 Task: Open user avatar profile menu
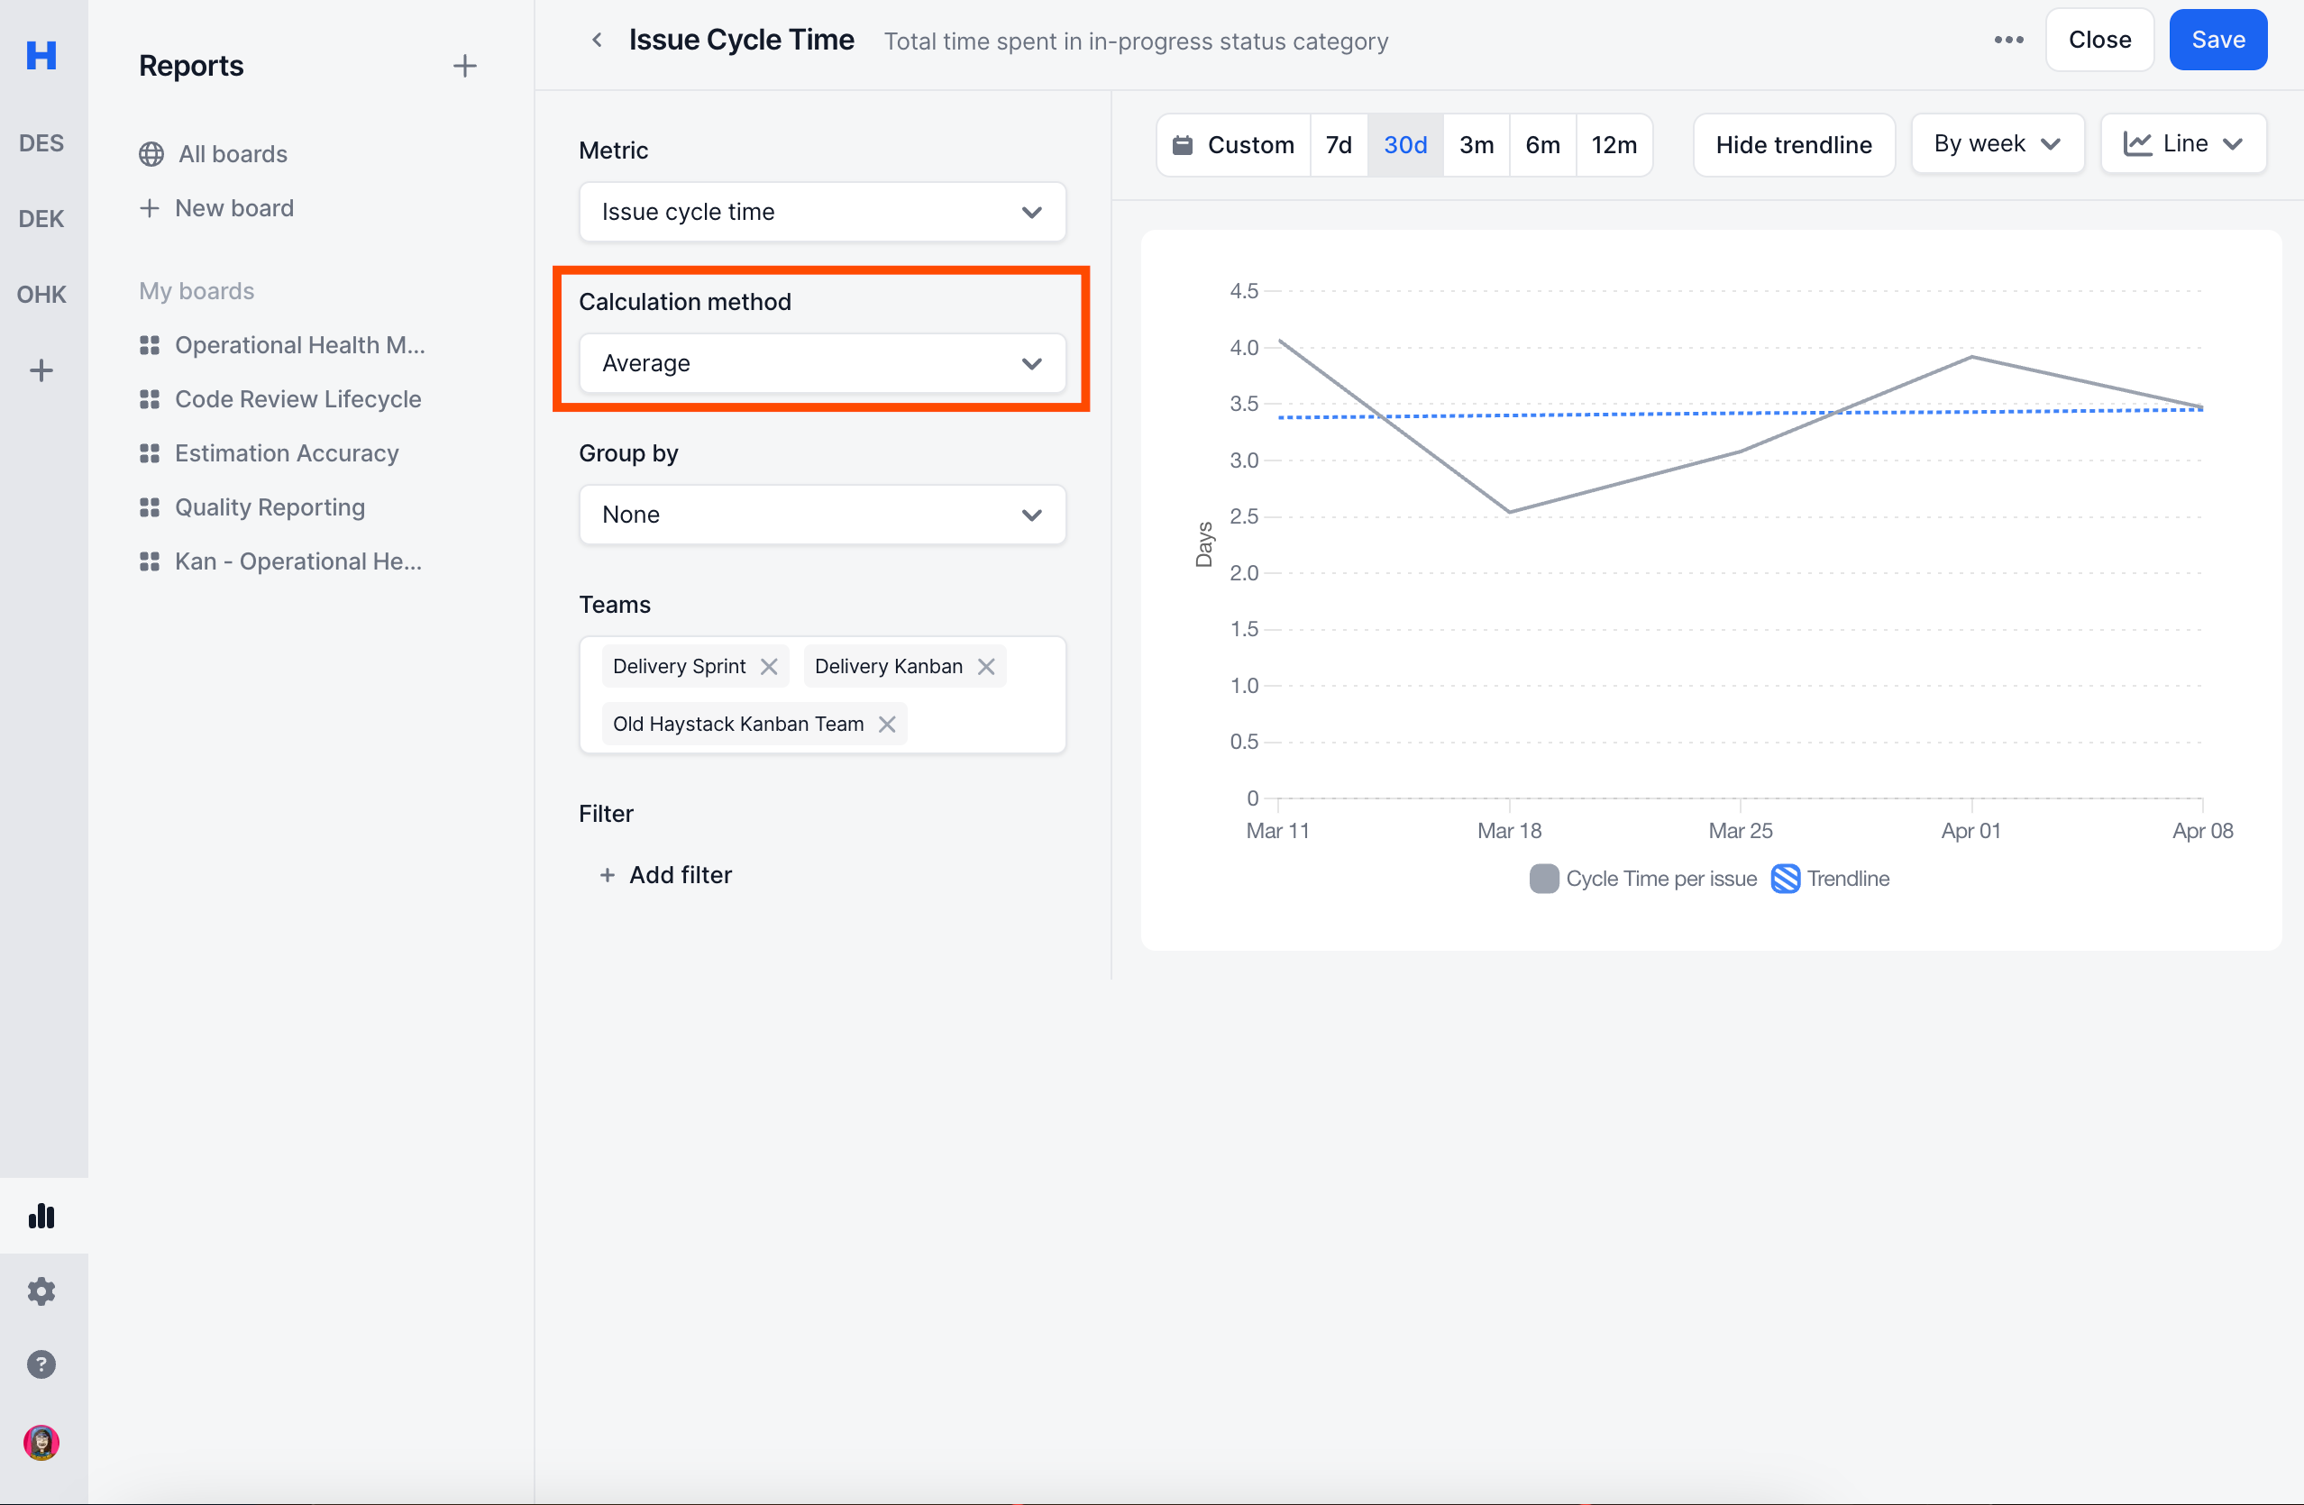pos(41,1442)
